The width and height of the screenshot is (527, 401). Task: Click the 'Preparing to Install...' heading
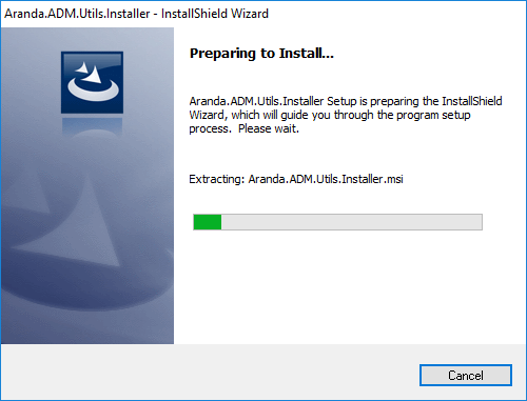click(x=261, y=53)
